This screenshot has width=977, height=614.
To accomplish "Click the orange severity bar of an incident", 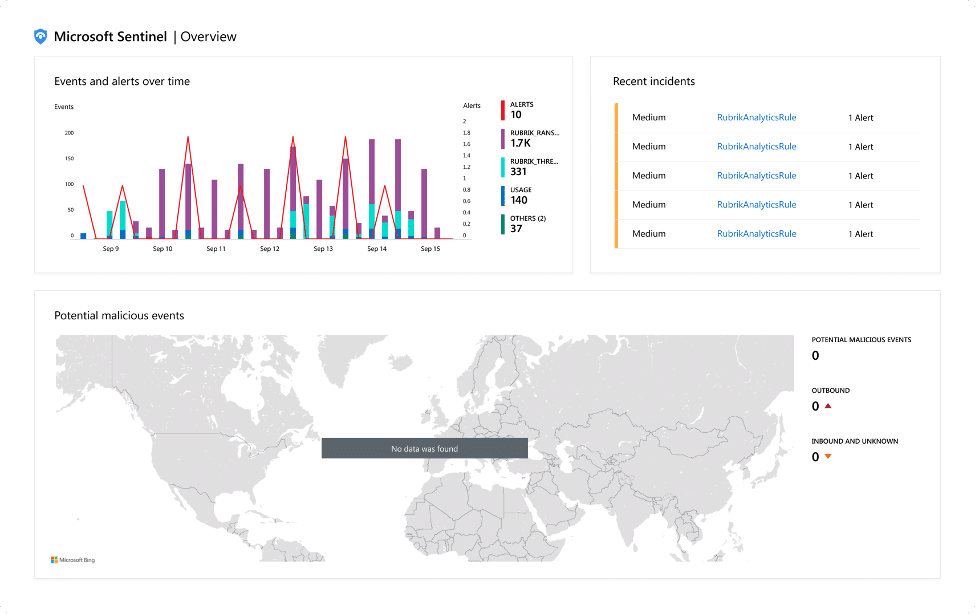I will [618, 117].
